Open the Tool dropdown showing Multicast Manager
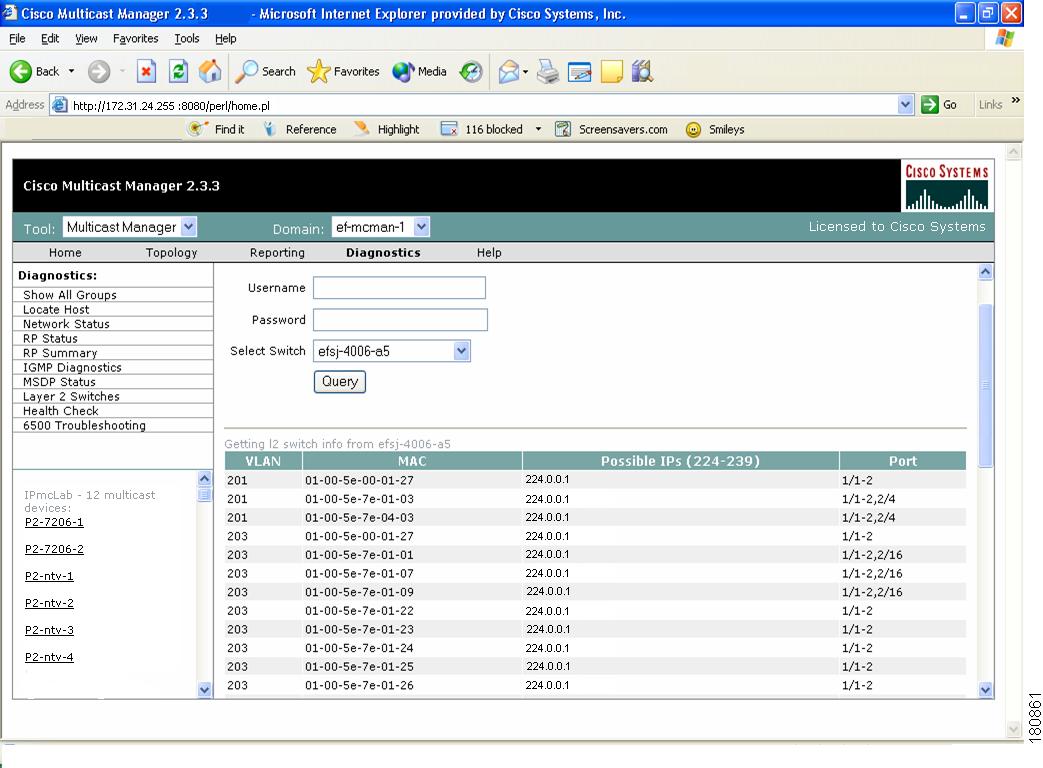 [130, 227]
